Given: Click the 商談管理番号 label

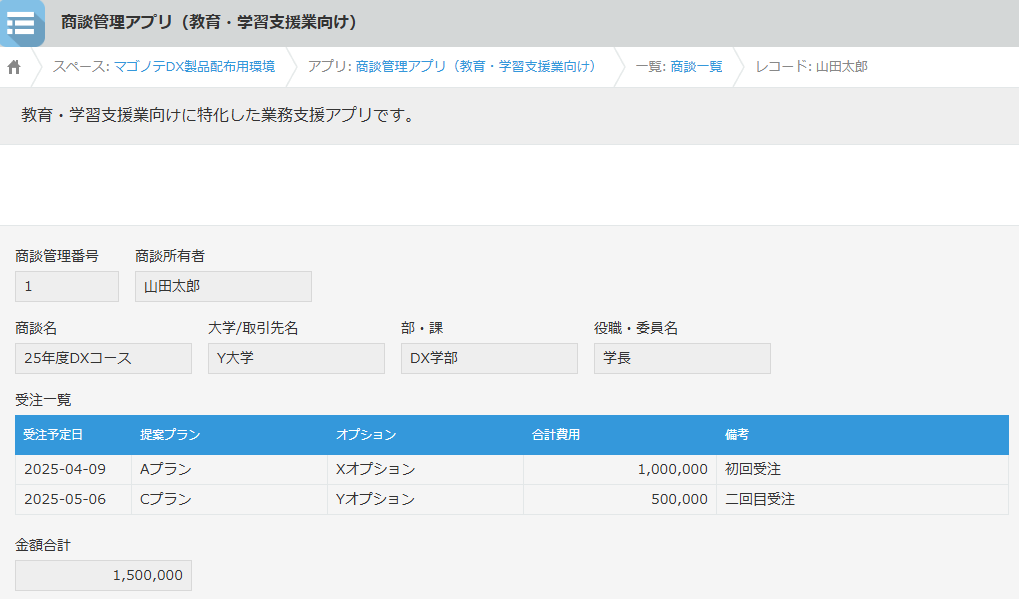Looking at the screenshot, I should (x=57, y=257).
